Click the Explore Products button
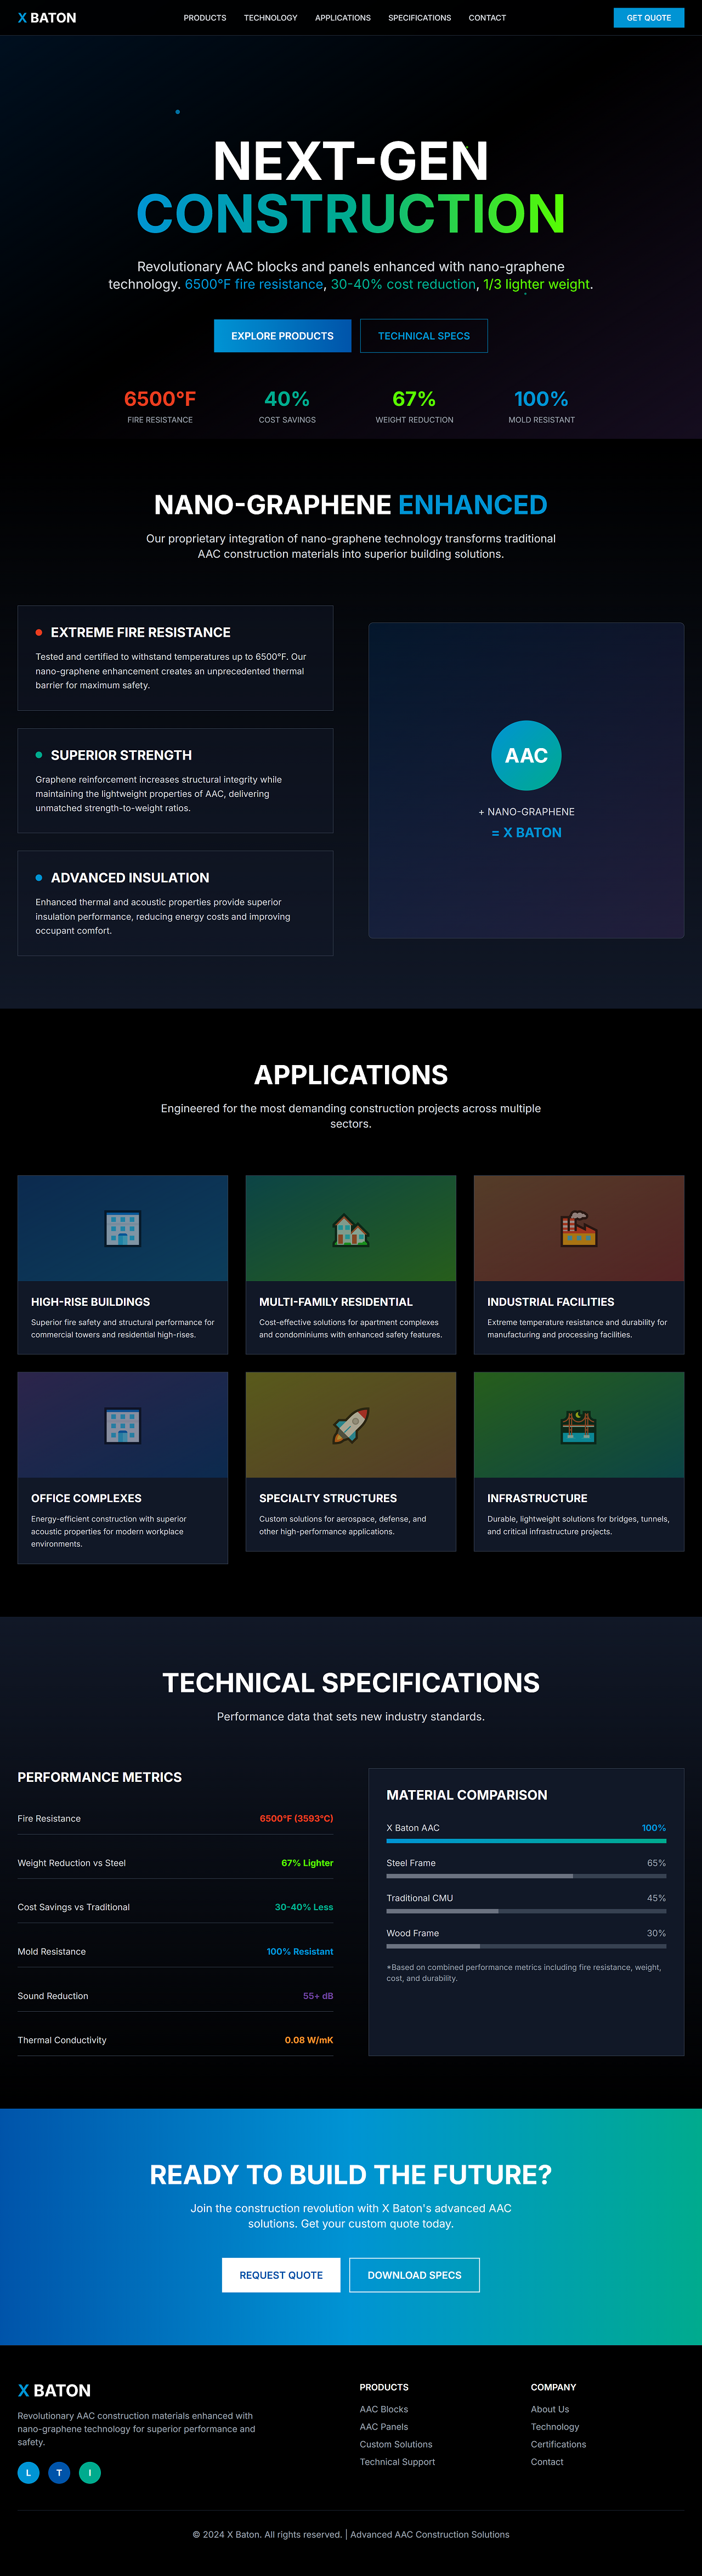 (283, 336)
